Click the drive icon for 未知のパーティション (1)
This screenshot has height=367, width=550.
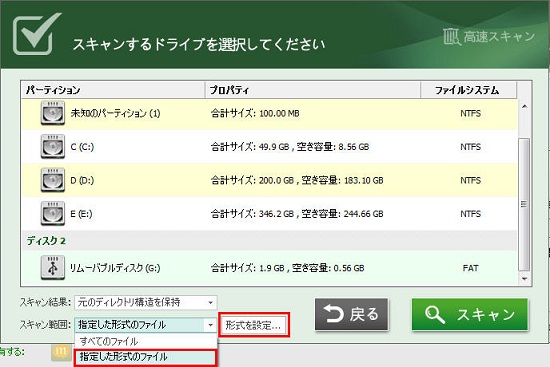coord(53,113)
